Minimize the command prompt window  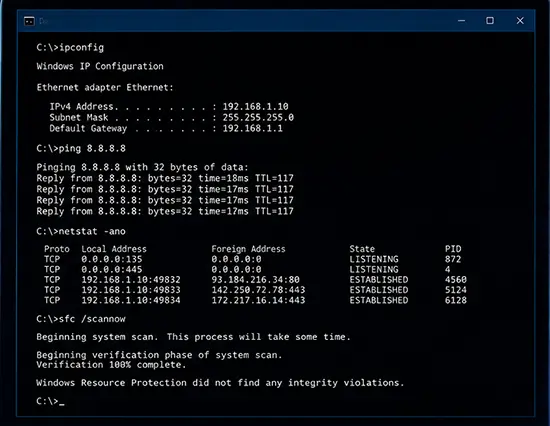pos(462,21)
